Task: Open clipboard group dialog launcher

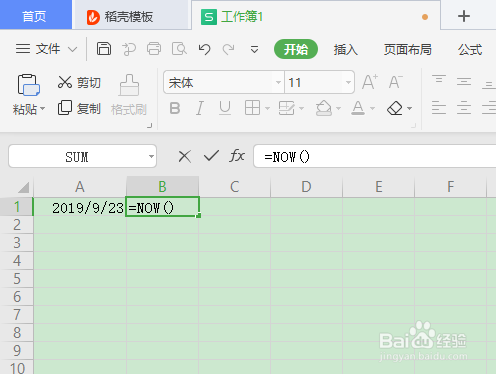Action: 150,126
